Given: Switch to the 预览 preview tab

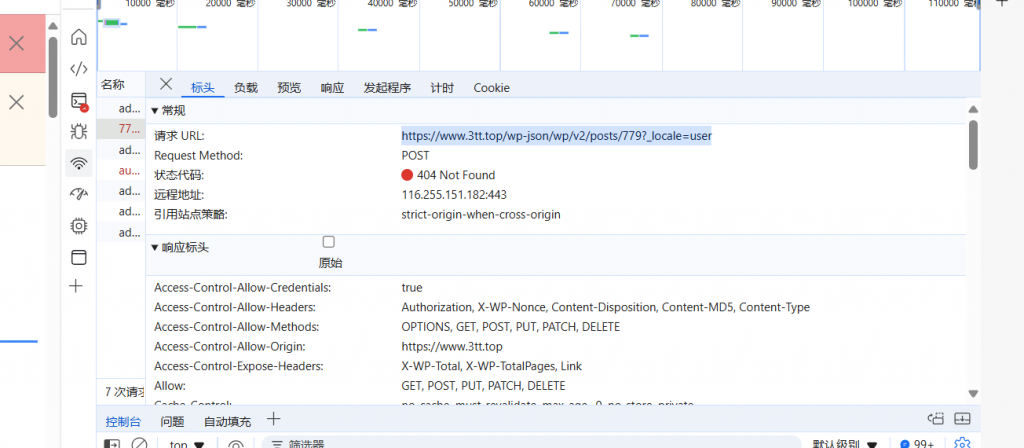Looking at the screenshot, I should click(x=289, y=88).
